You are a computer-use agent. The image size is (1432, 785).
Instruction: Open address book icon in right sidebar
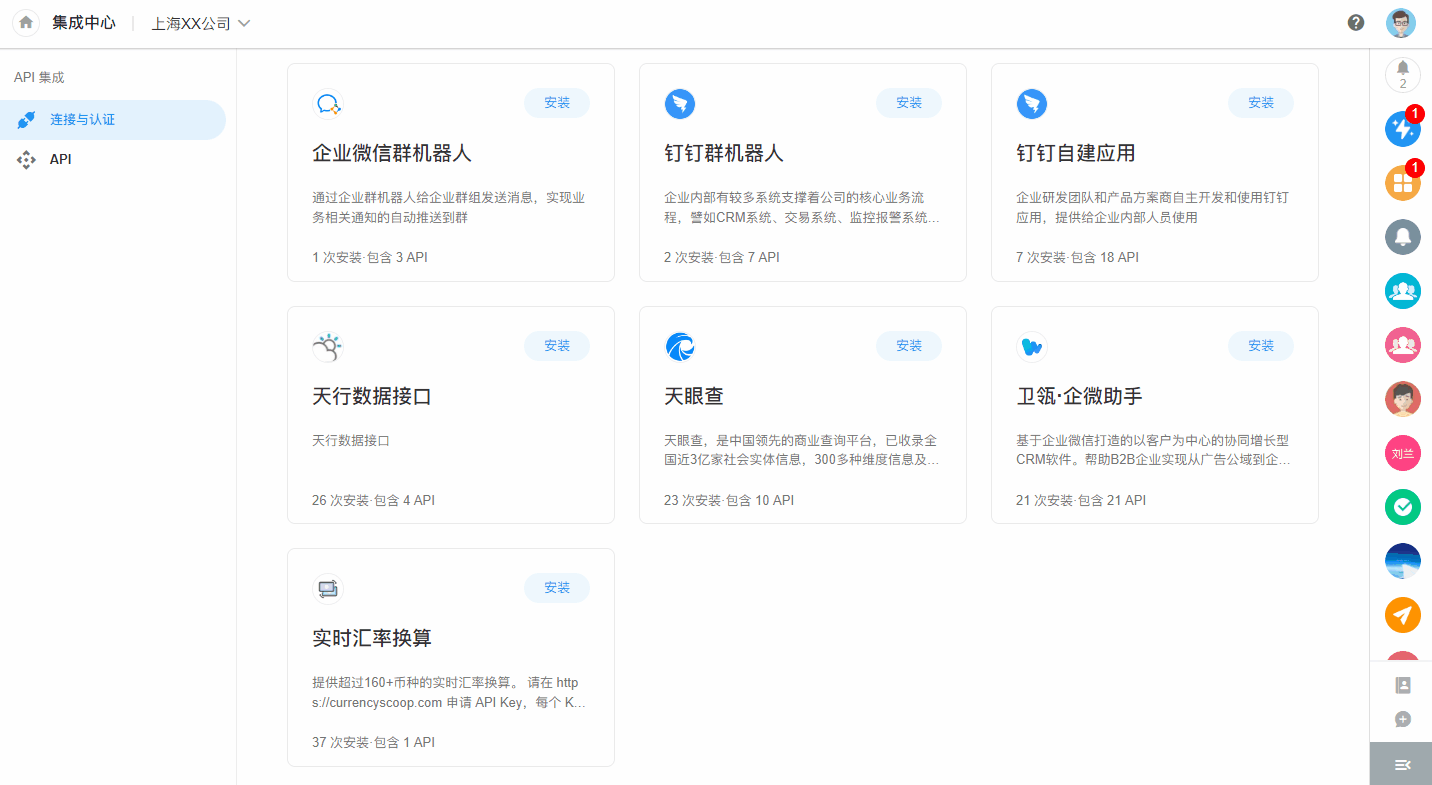click(1403, 686)
